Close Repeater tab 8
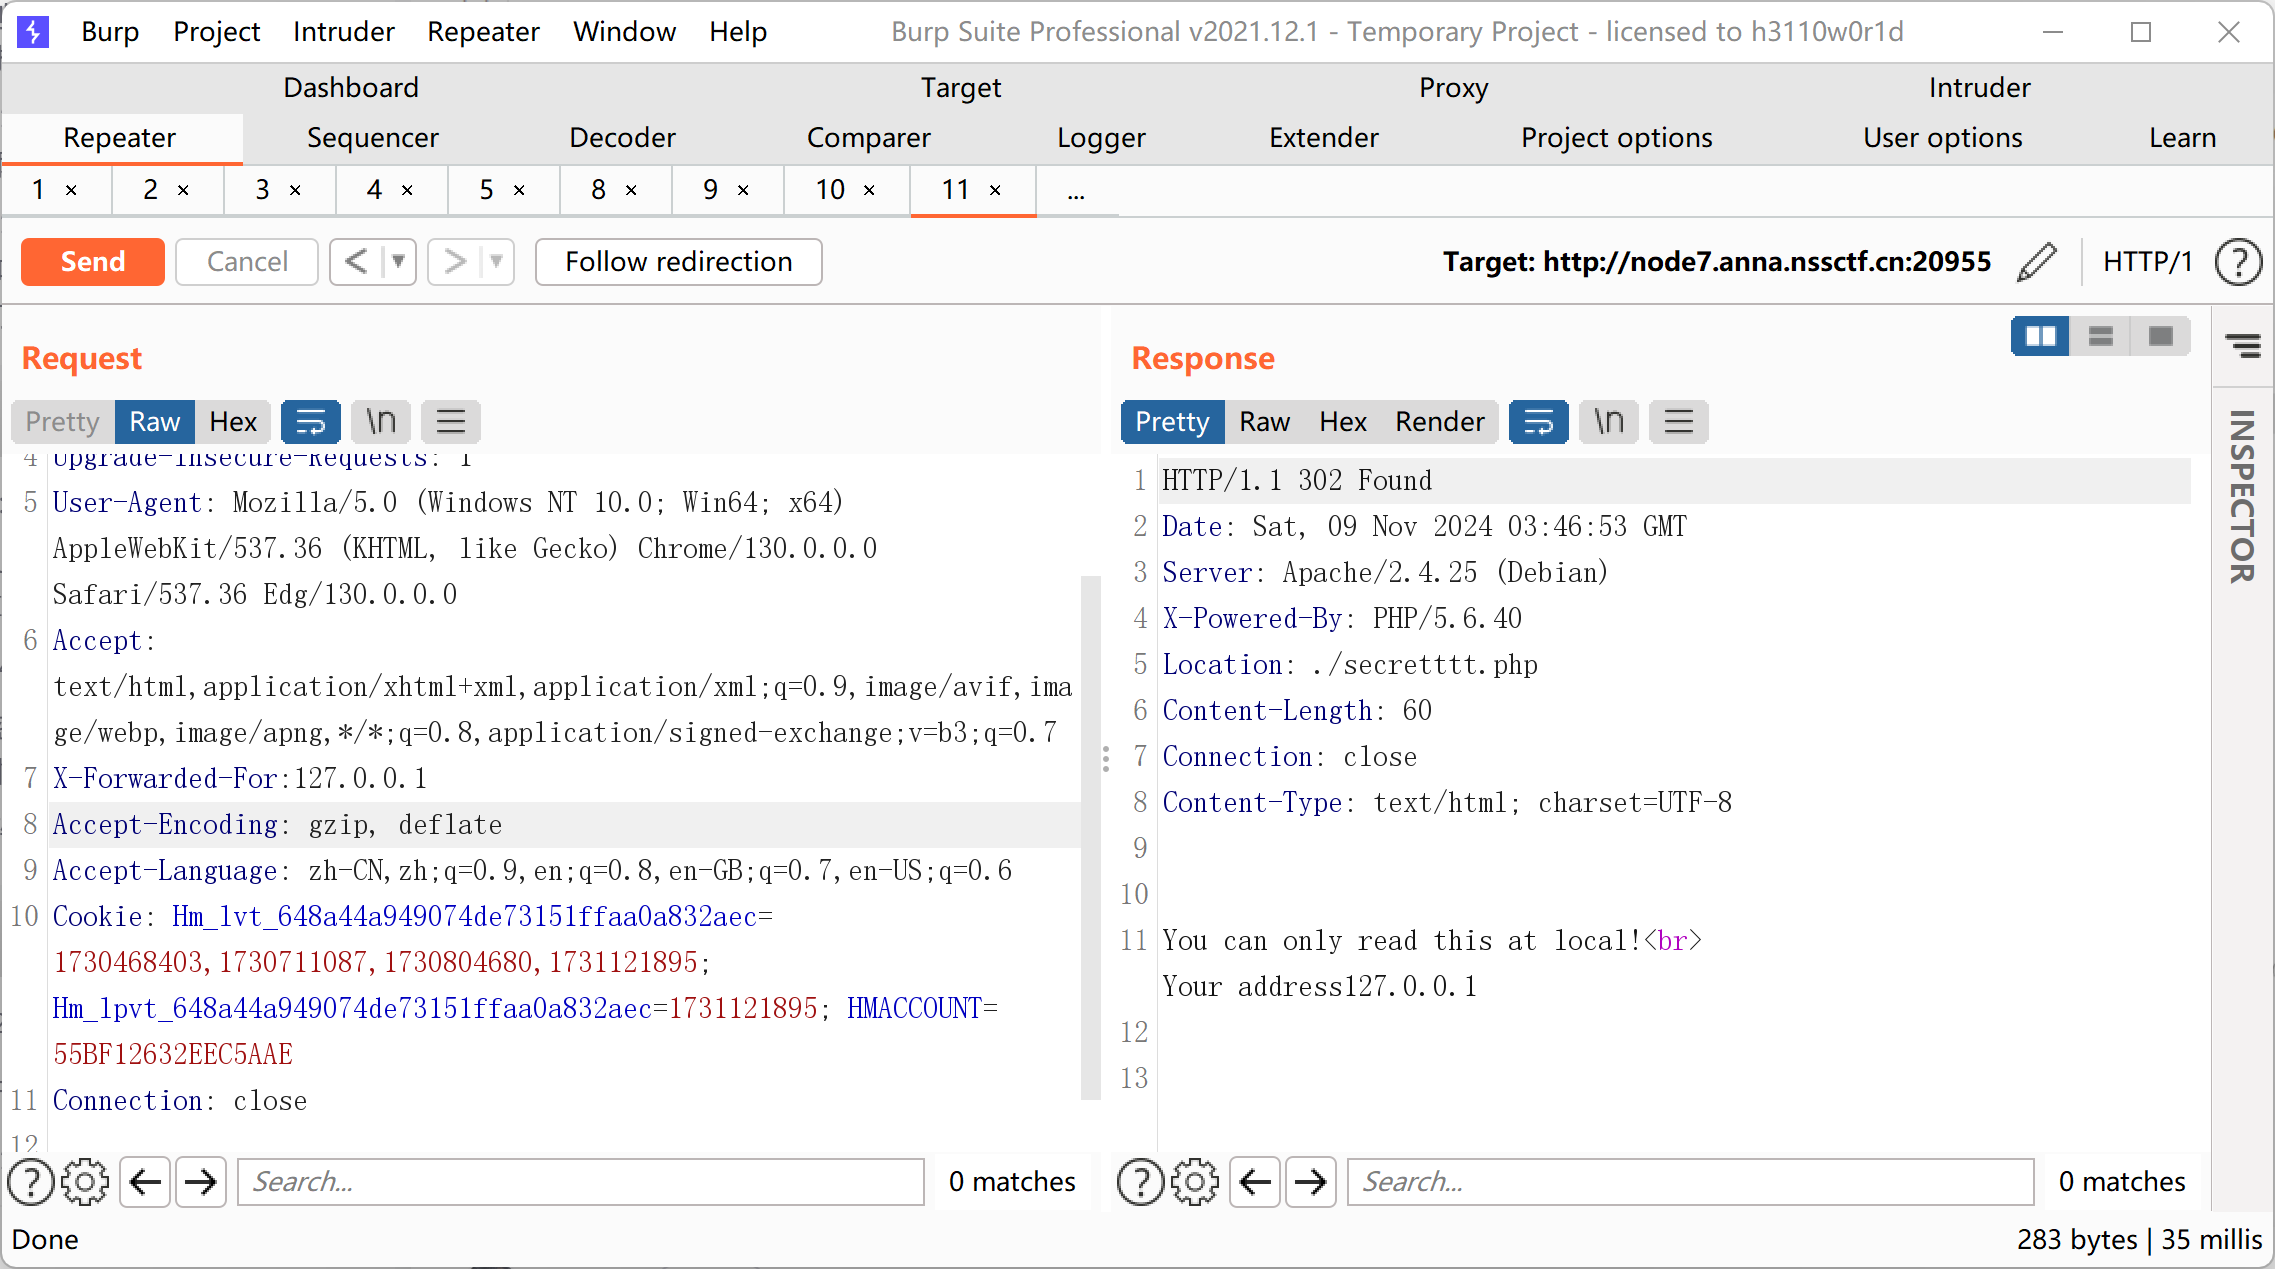2275x1269 pixels. [x=631, y=190]
